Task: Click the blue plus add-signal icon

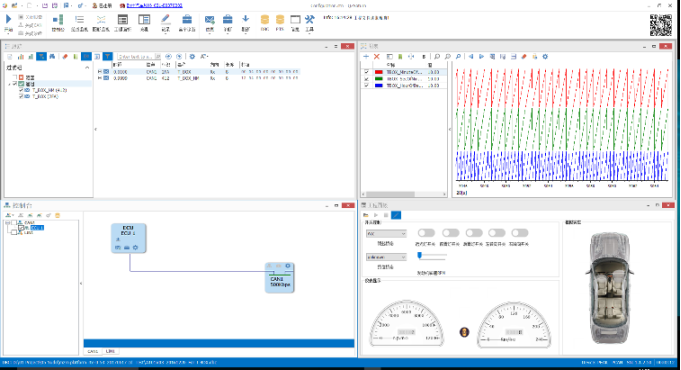Action: tap(366, 56)
